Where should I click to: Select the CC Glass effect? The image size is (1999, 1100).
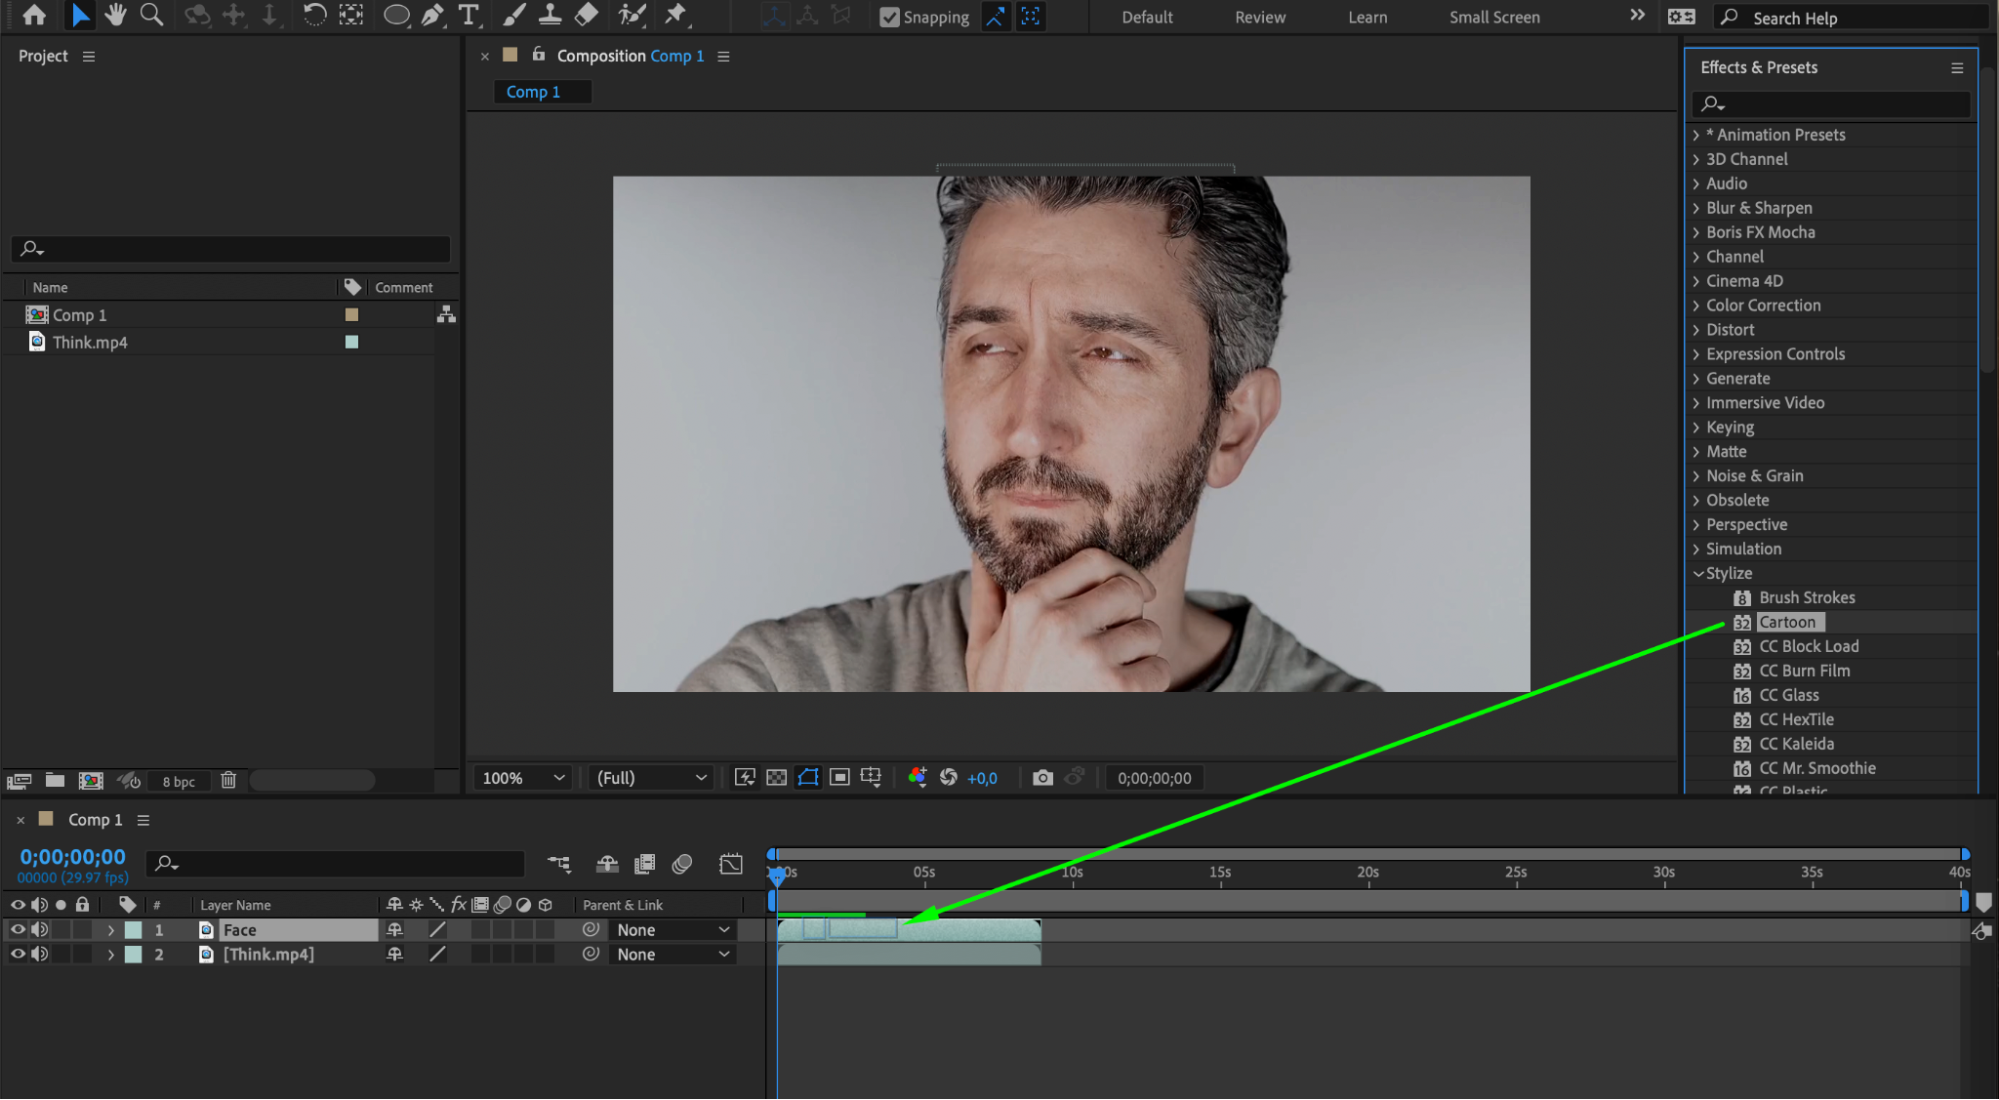tap(1788, 695)
